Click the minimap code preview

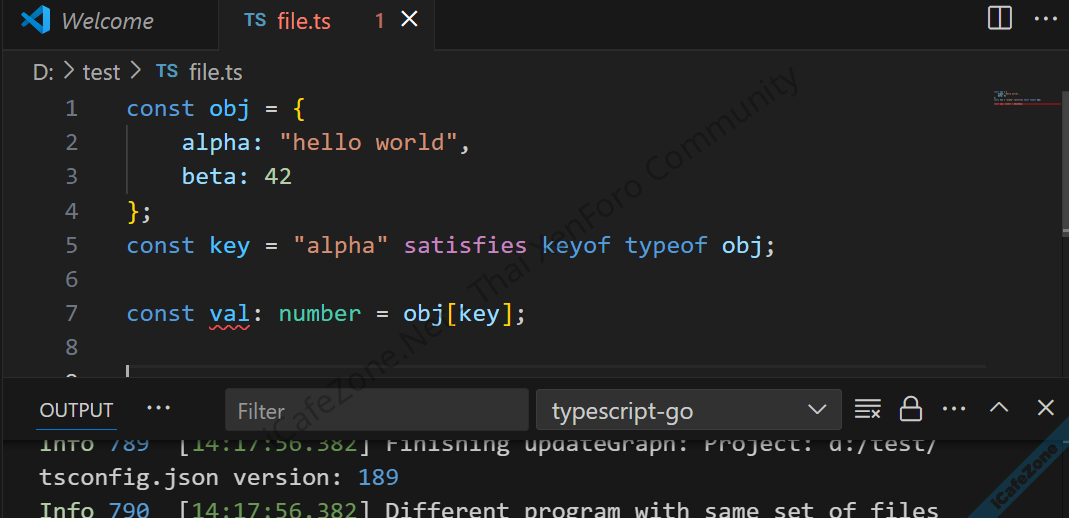(1026, 98)
